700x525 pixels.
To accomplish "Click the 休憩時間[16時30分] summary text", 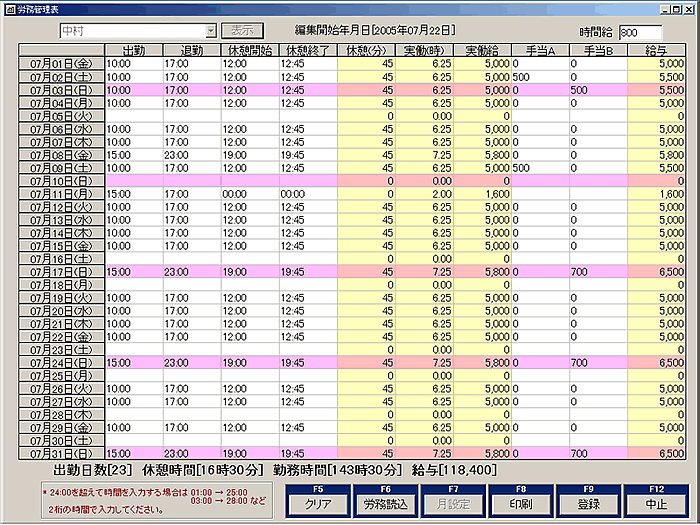I will tap(202, 470).
